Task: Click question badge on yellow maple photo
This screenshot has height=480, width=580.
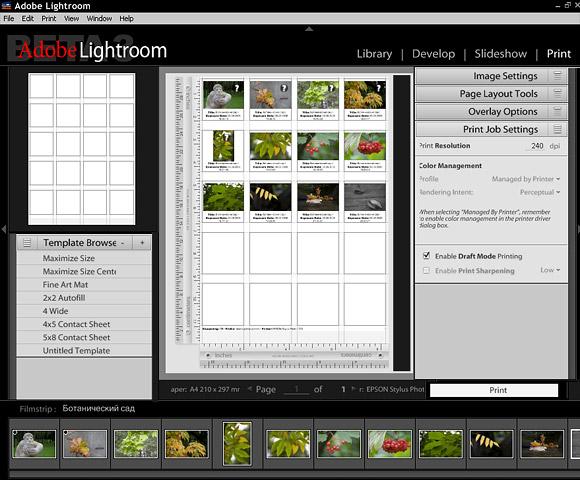Action: [378, 88]
